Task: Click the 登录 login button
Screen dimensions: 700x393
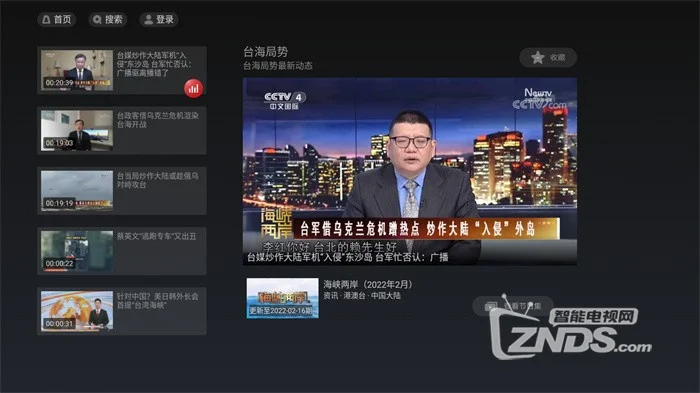Action: (159, 20)
